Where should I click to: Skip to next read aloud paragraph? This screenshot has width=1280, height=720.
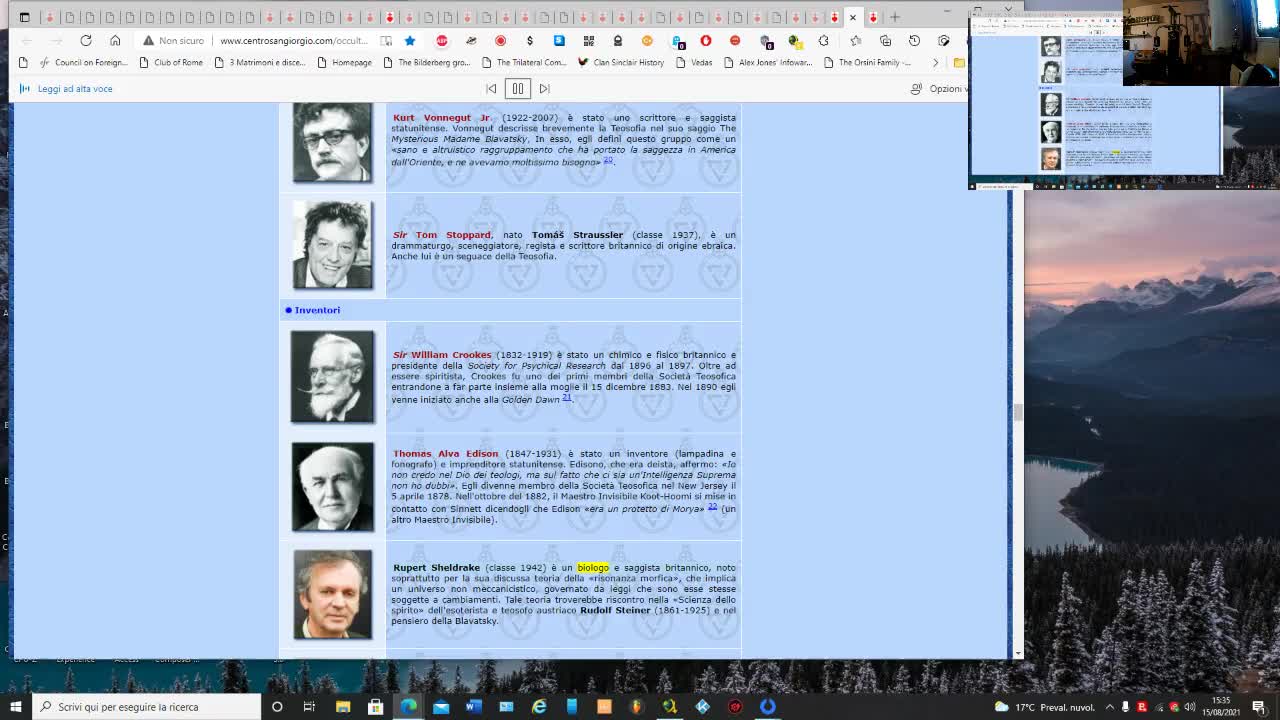(545, 88)
